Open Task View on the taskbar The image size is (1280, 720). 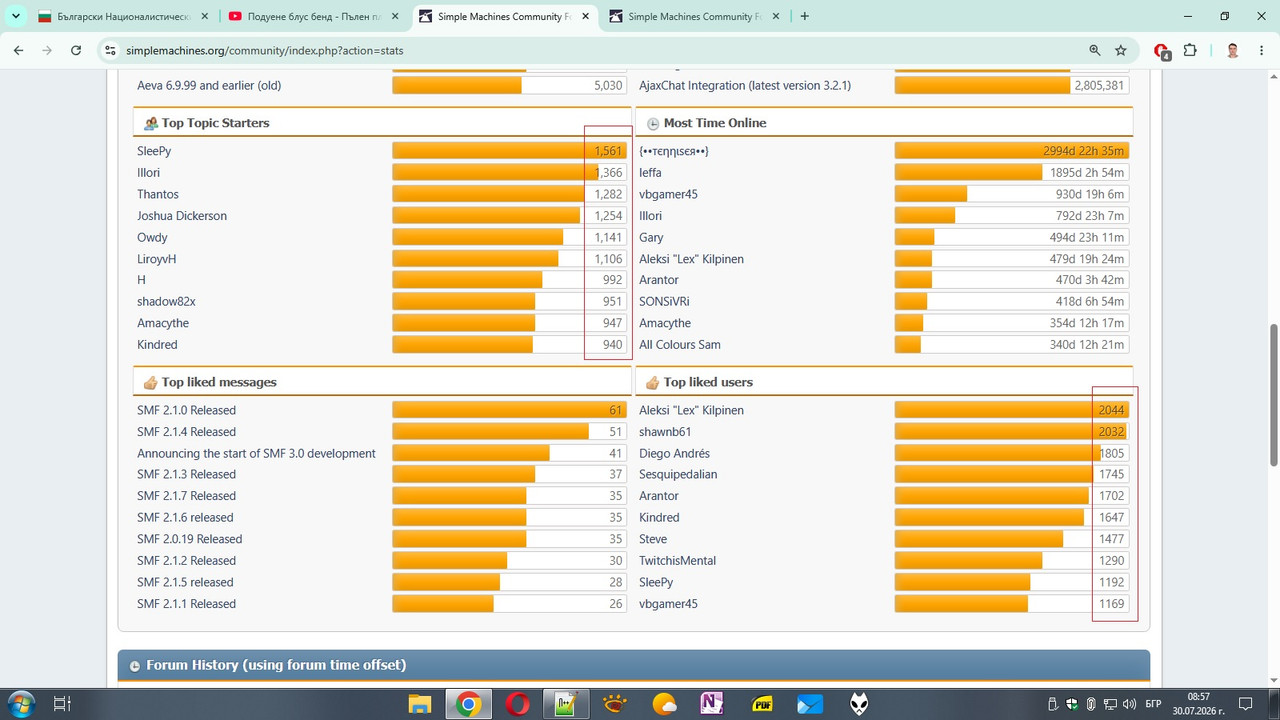62,703
